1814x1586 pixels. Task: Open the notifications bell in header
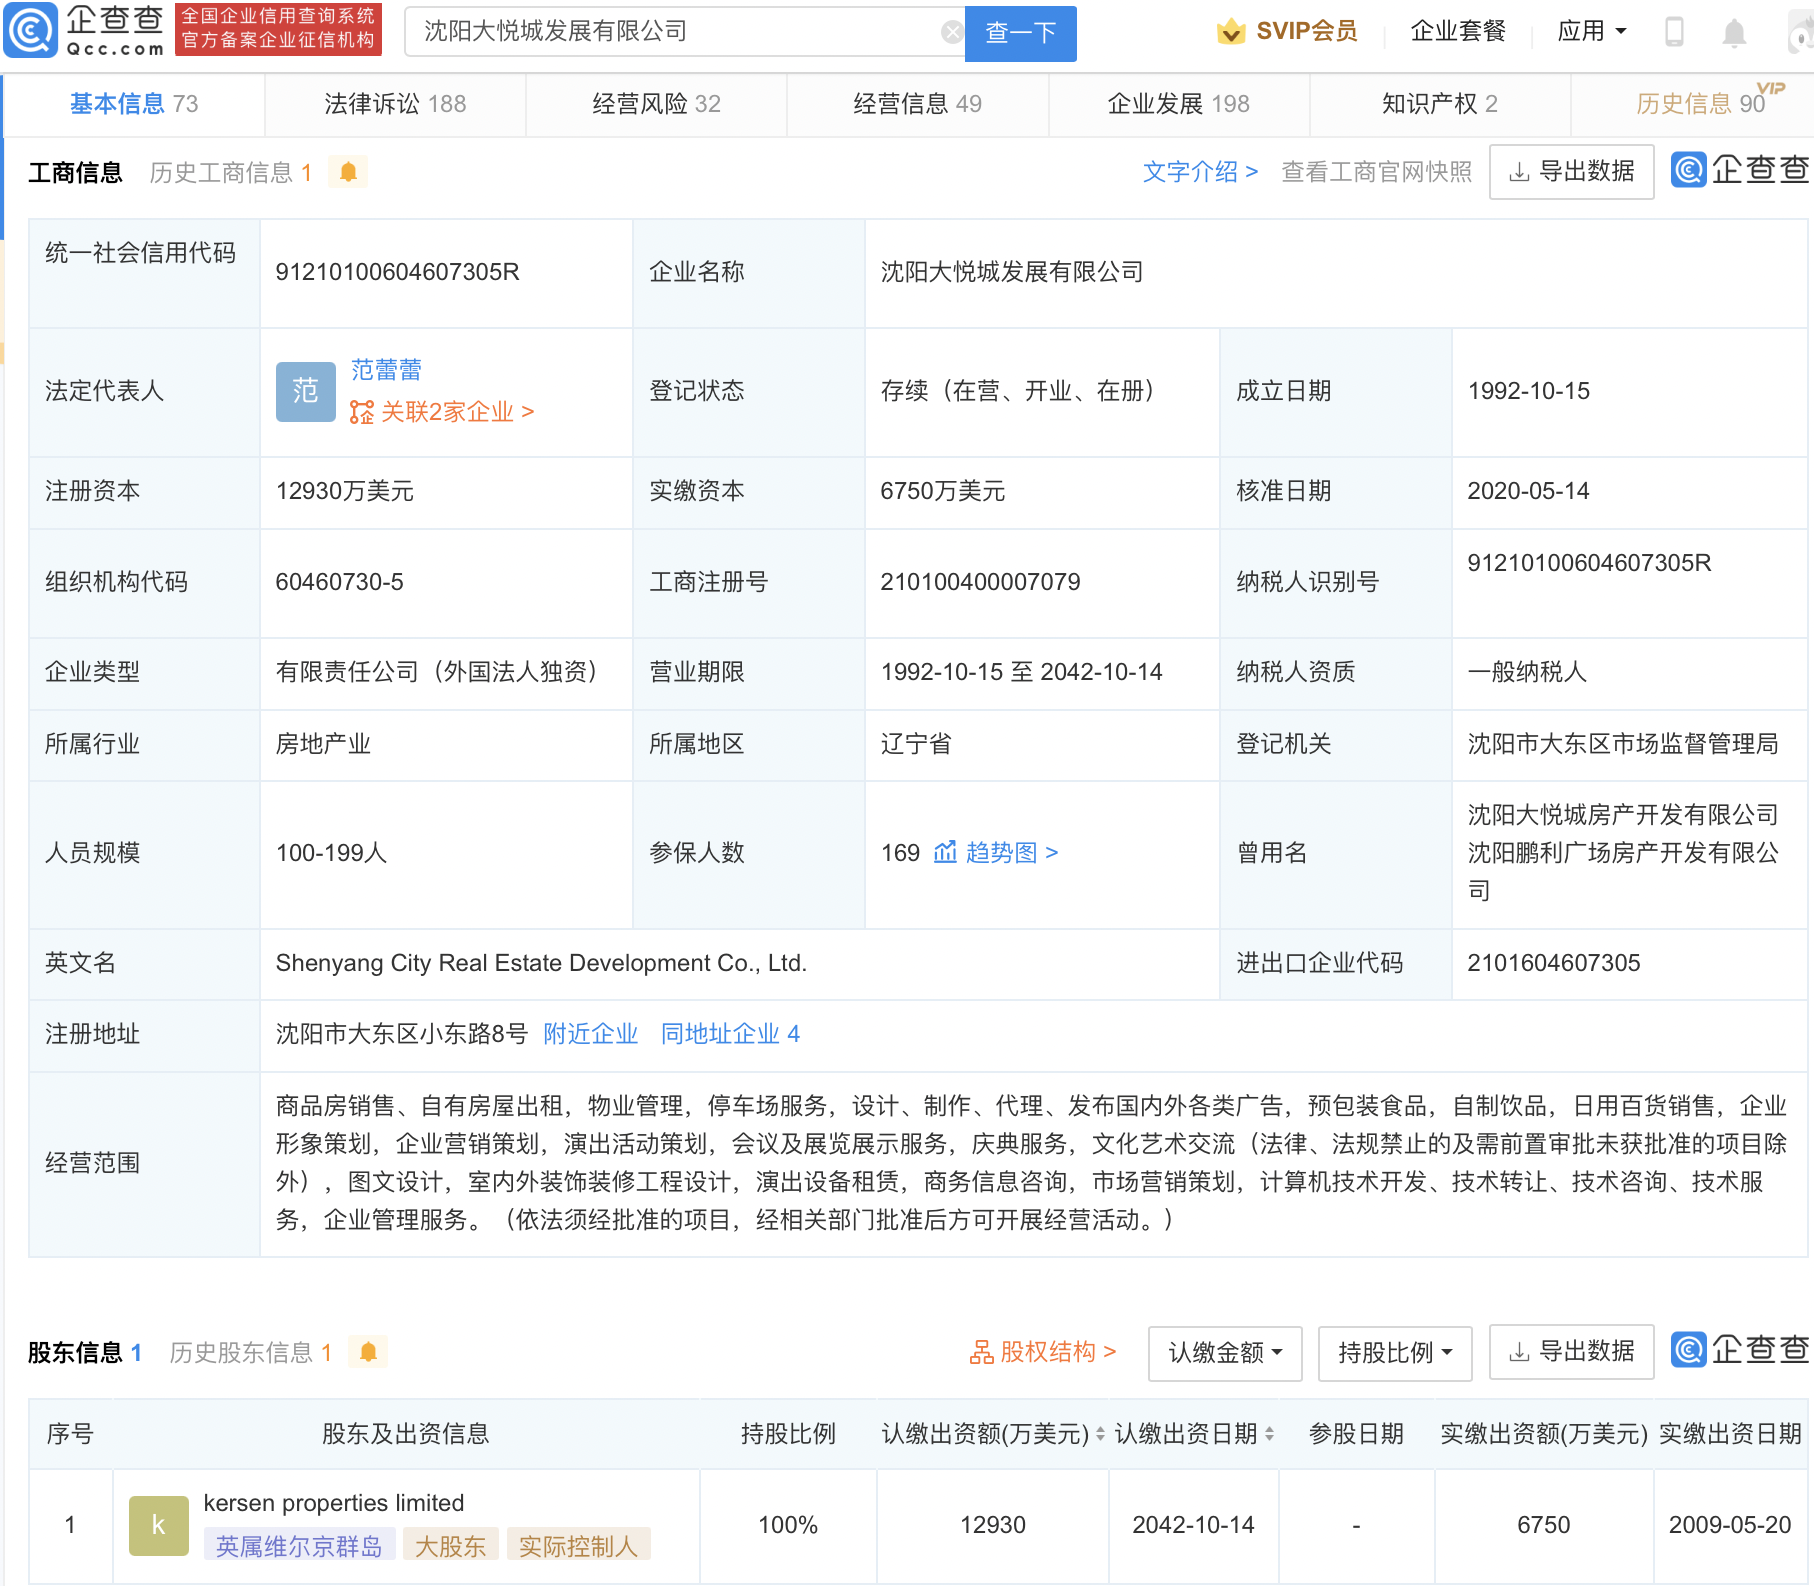click(1734, 33)
